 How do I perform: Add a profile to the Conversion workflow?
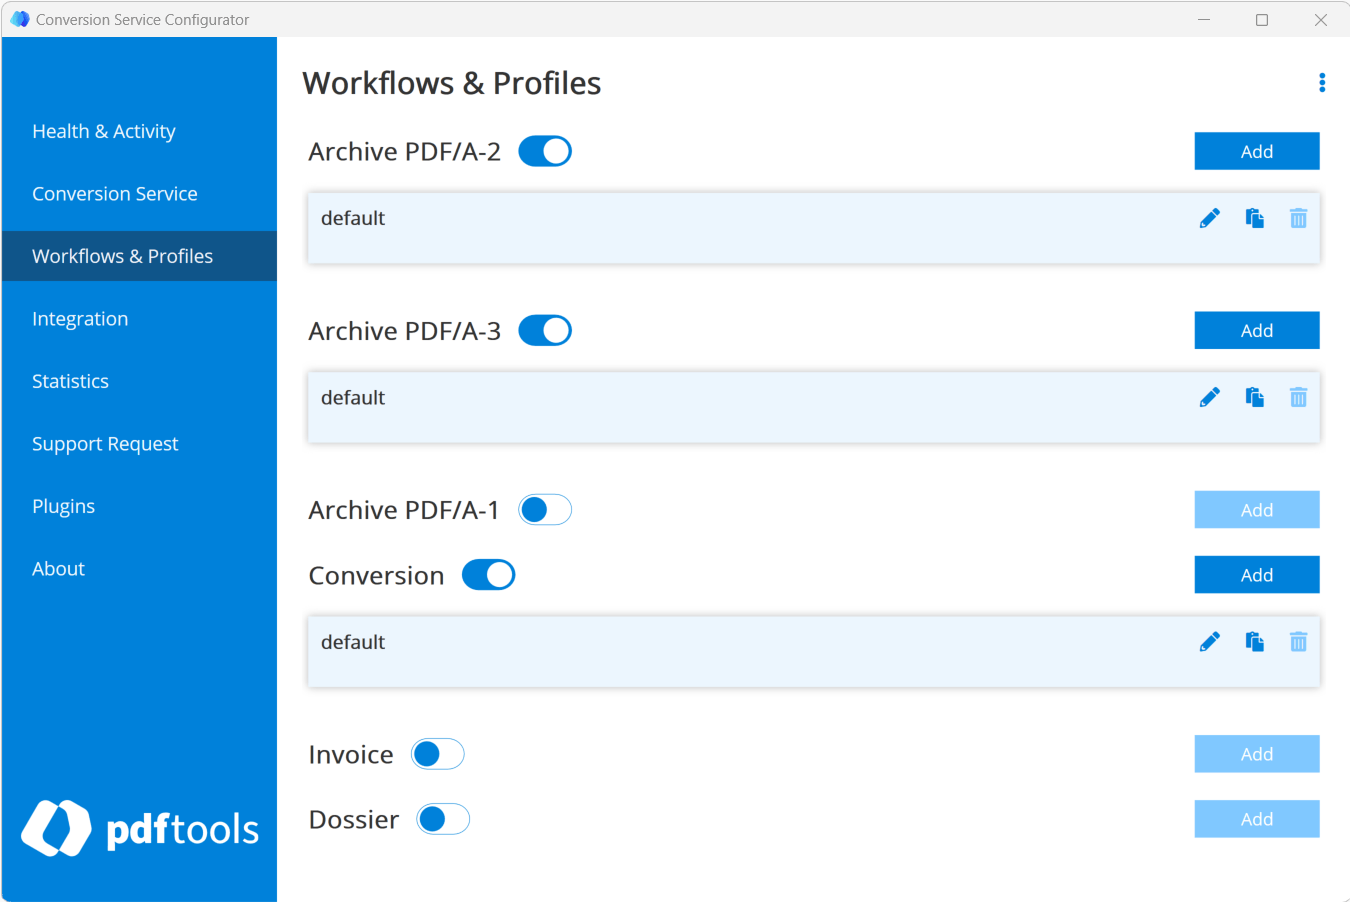(1256, 574)
